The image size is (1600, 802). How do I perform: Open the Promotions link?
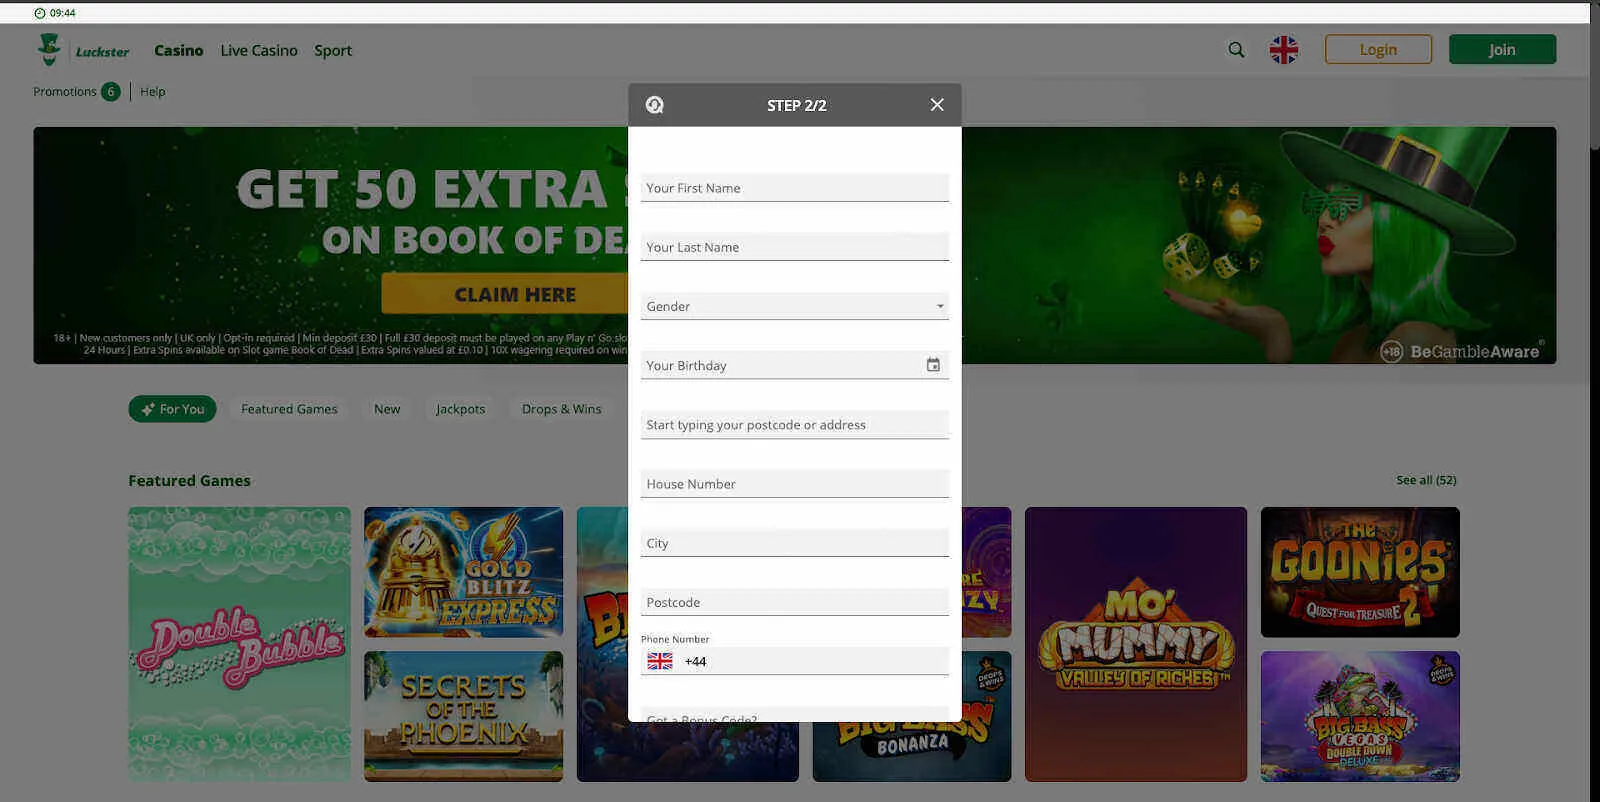coord(65,92)
